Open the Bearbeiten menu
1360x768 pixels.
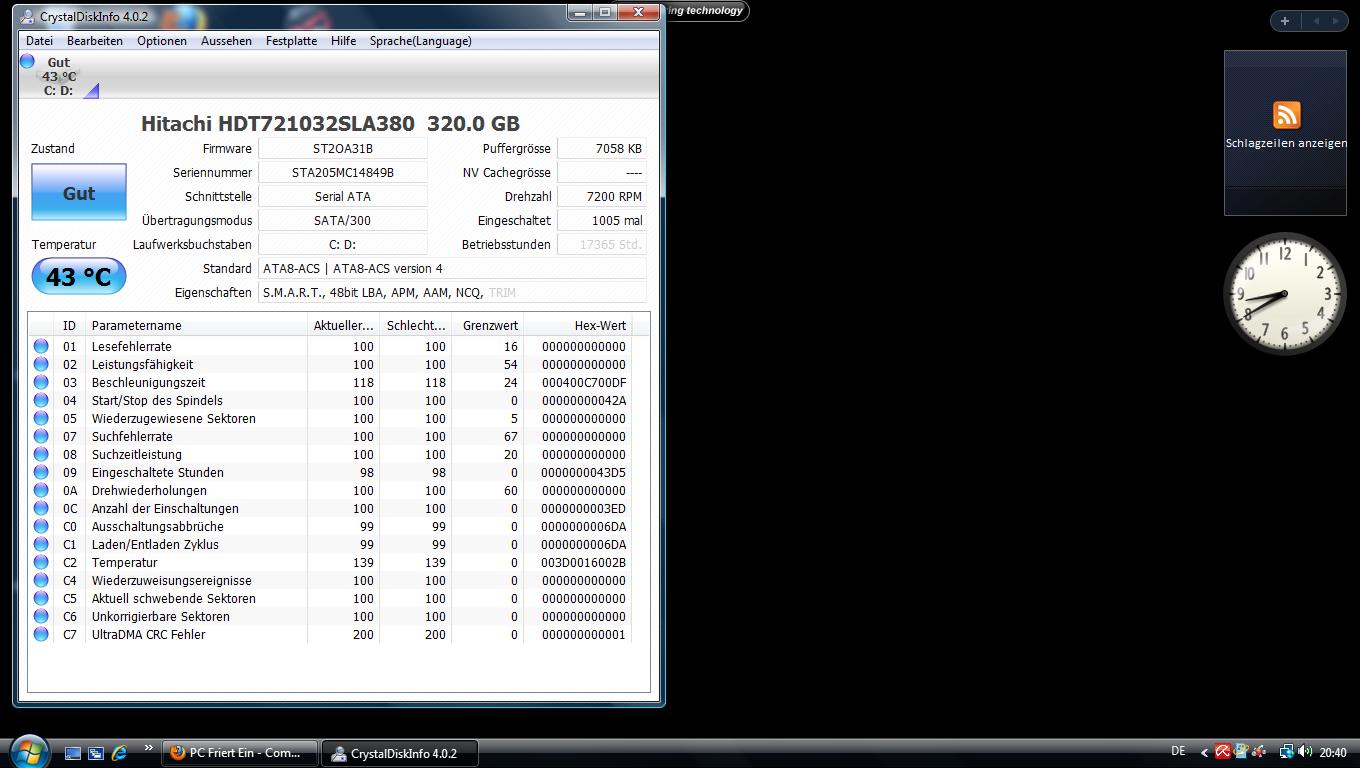[x=95, y=41]
